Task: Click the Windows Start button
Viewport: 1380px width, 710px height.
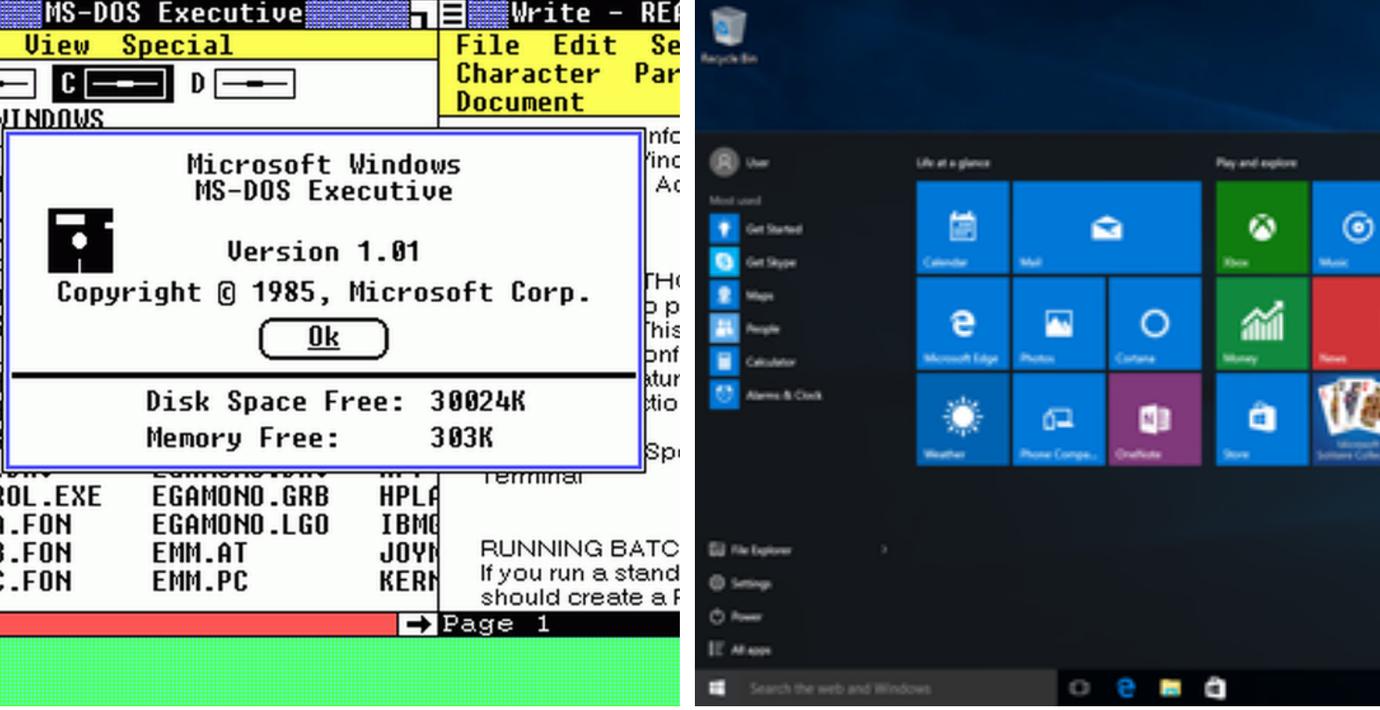Action: pyautogui.click(x=717, y=688)
